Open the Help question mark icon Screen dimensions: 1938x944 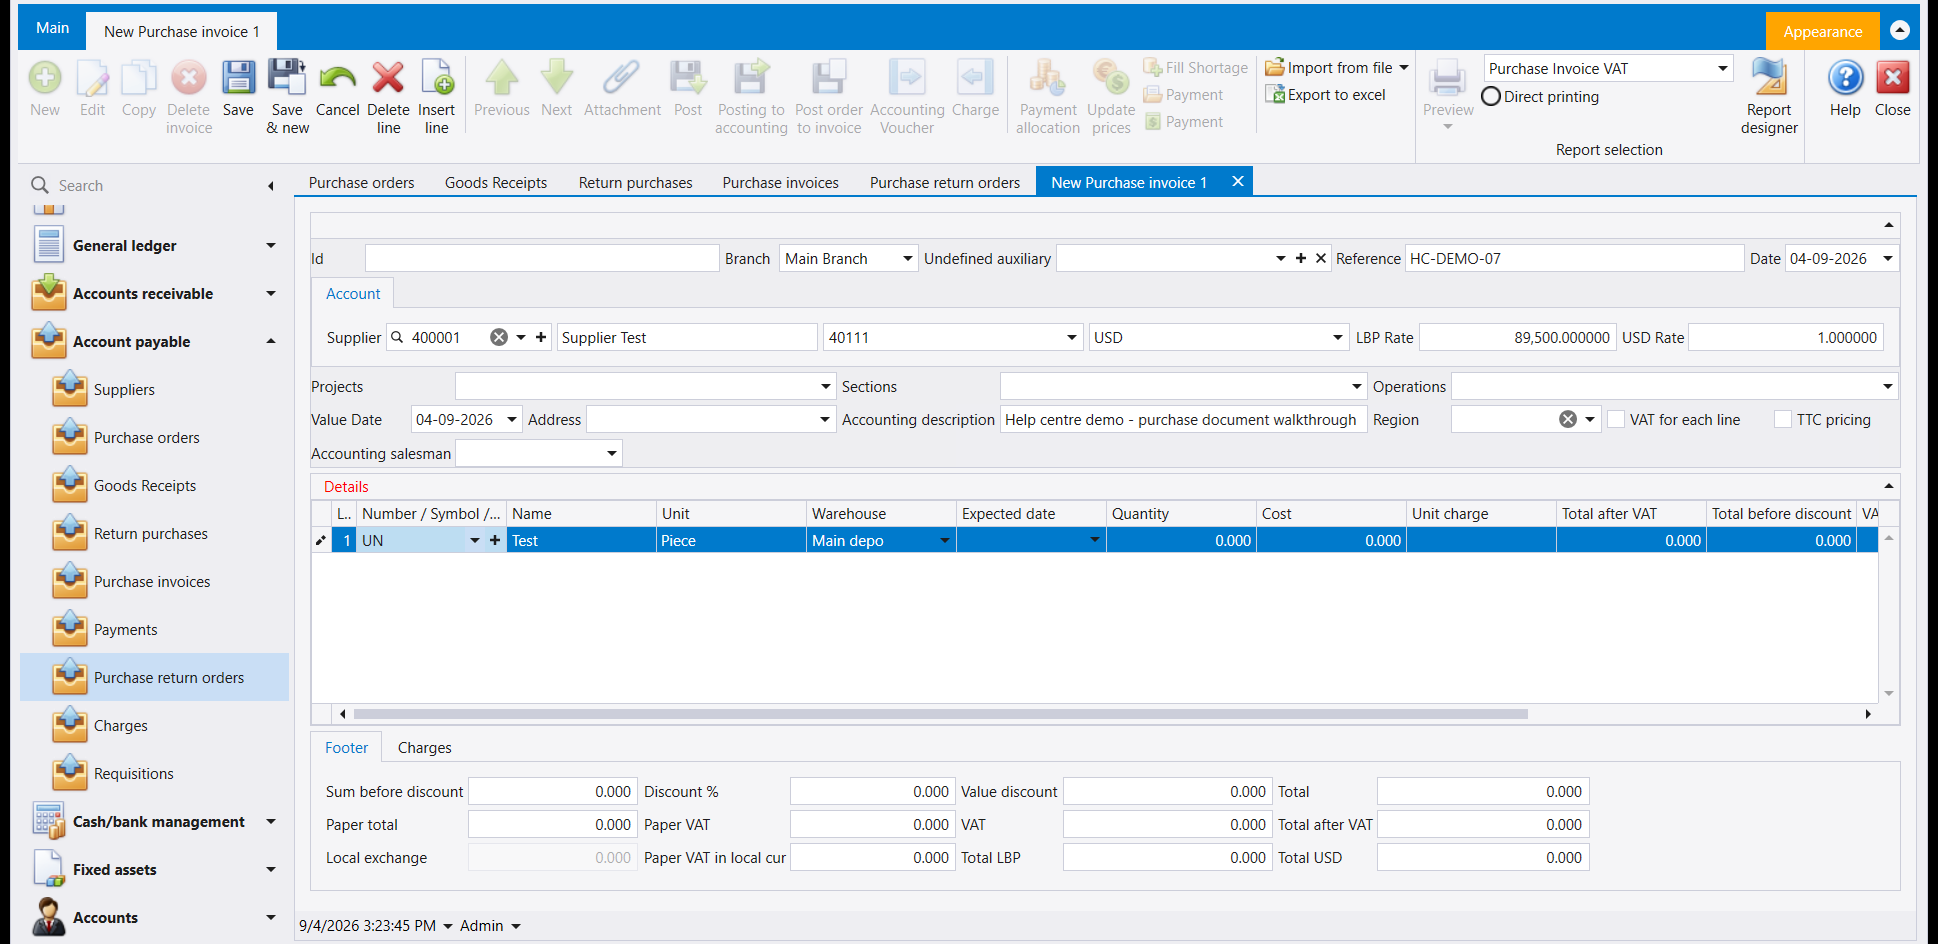tap(1845, 78)
